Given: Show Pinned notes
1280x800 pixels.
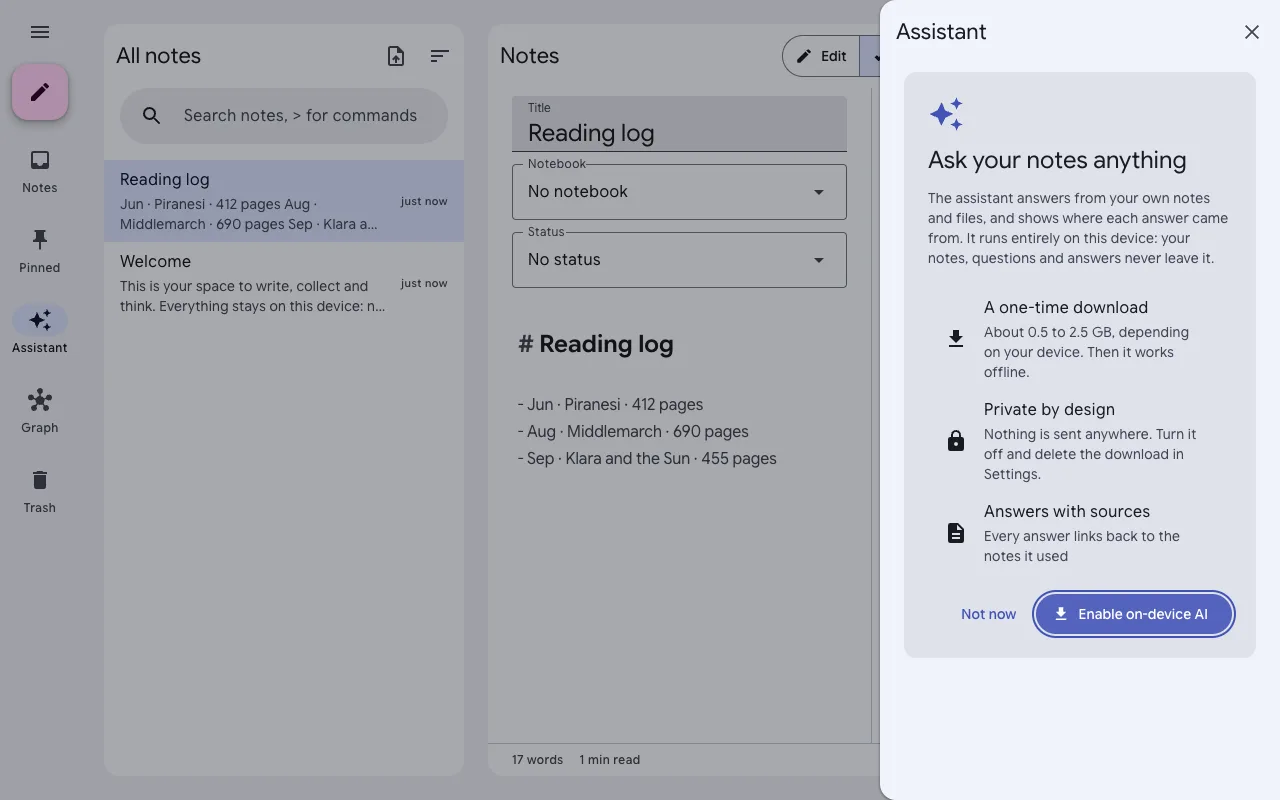Looking at the screenshot, I should 40,251.
